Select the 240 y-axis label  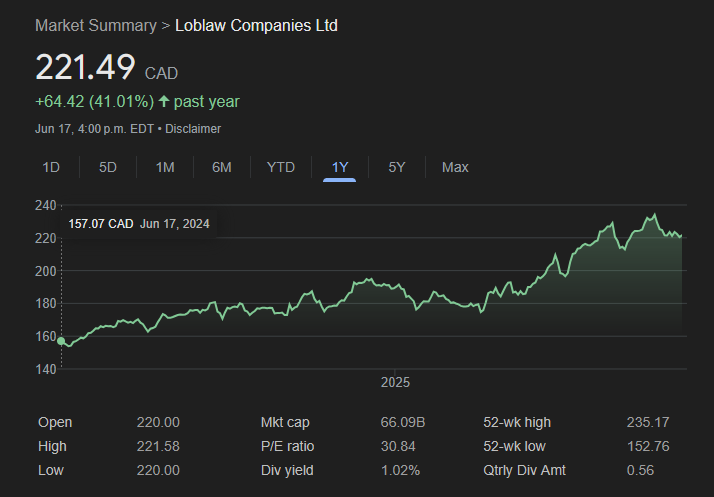(x=46, y=205)
